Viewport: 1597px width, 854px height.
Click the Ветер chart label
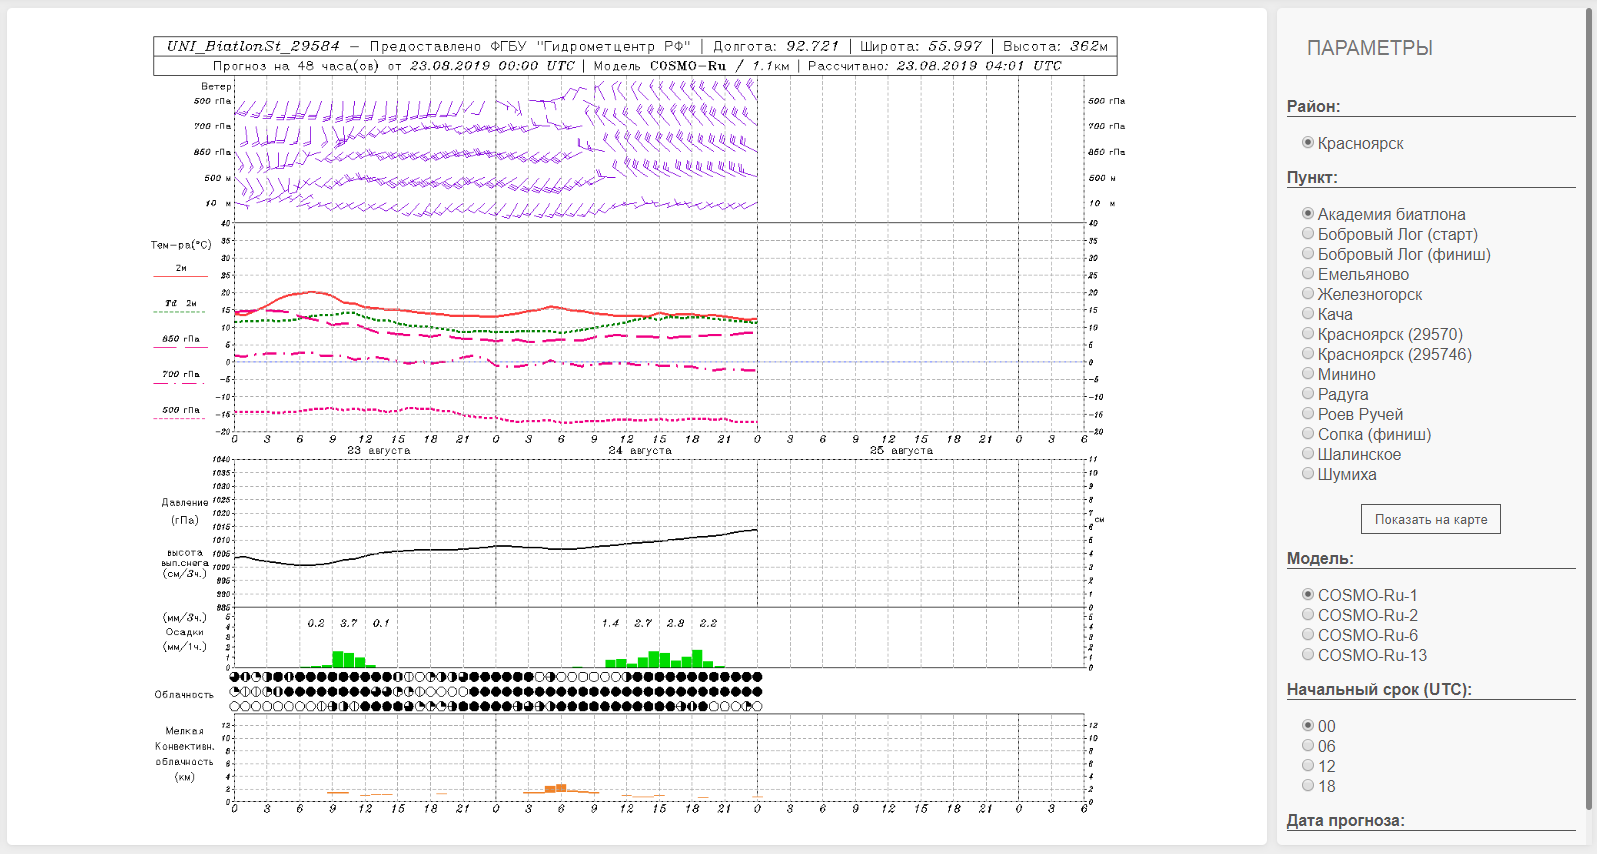click(x=216, y=87)
